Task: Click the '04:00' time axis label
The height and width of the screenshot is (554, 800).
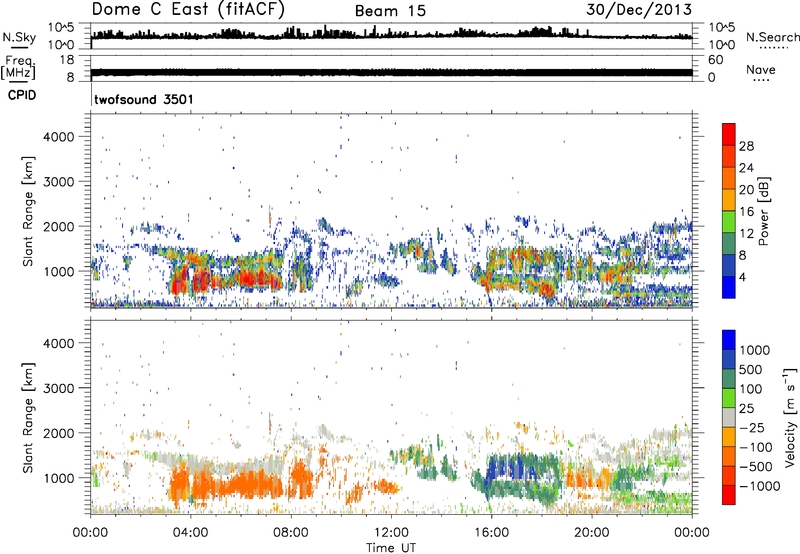Action: pos(190,533)
